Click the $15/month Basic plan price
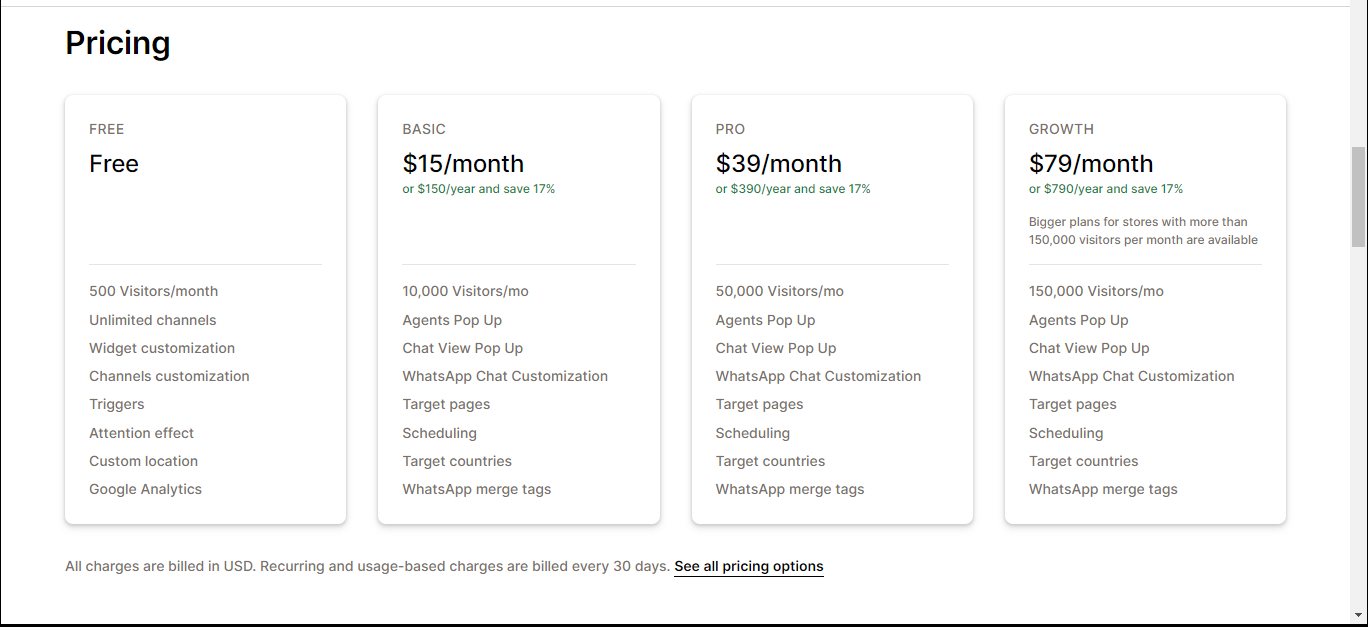This screenshot has height=627, width=1368. click(463, 163)
